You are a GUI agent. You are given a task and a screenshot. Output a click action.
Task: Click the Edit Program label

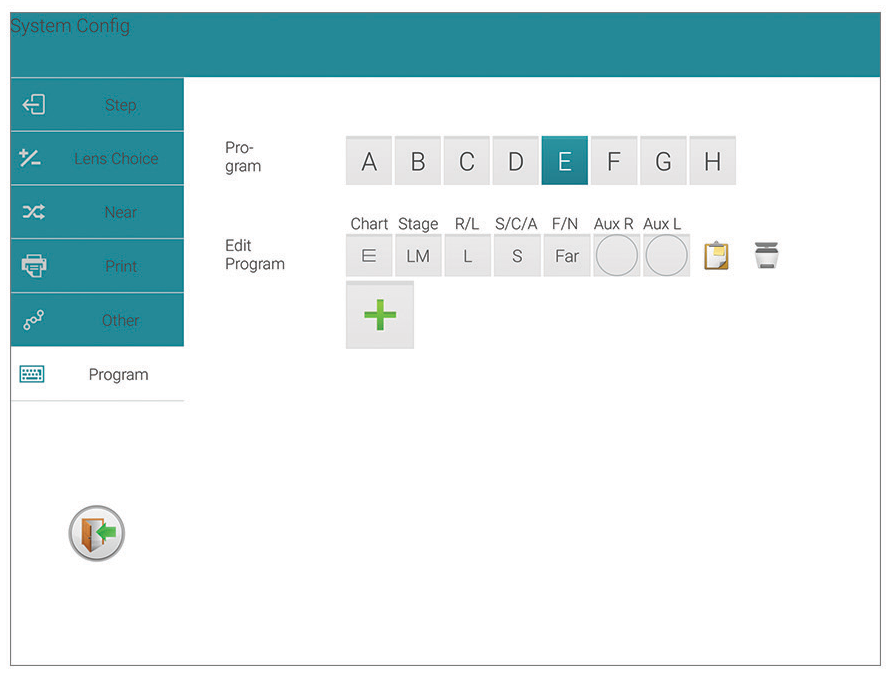coord(254,255)
